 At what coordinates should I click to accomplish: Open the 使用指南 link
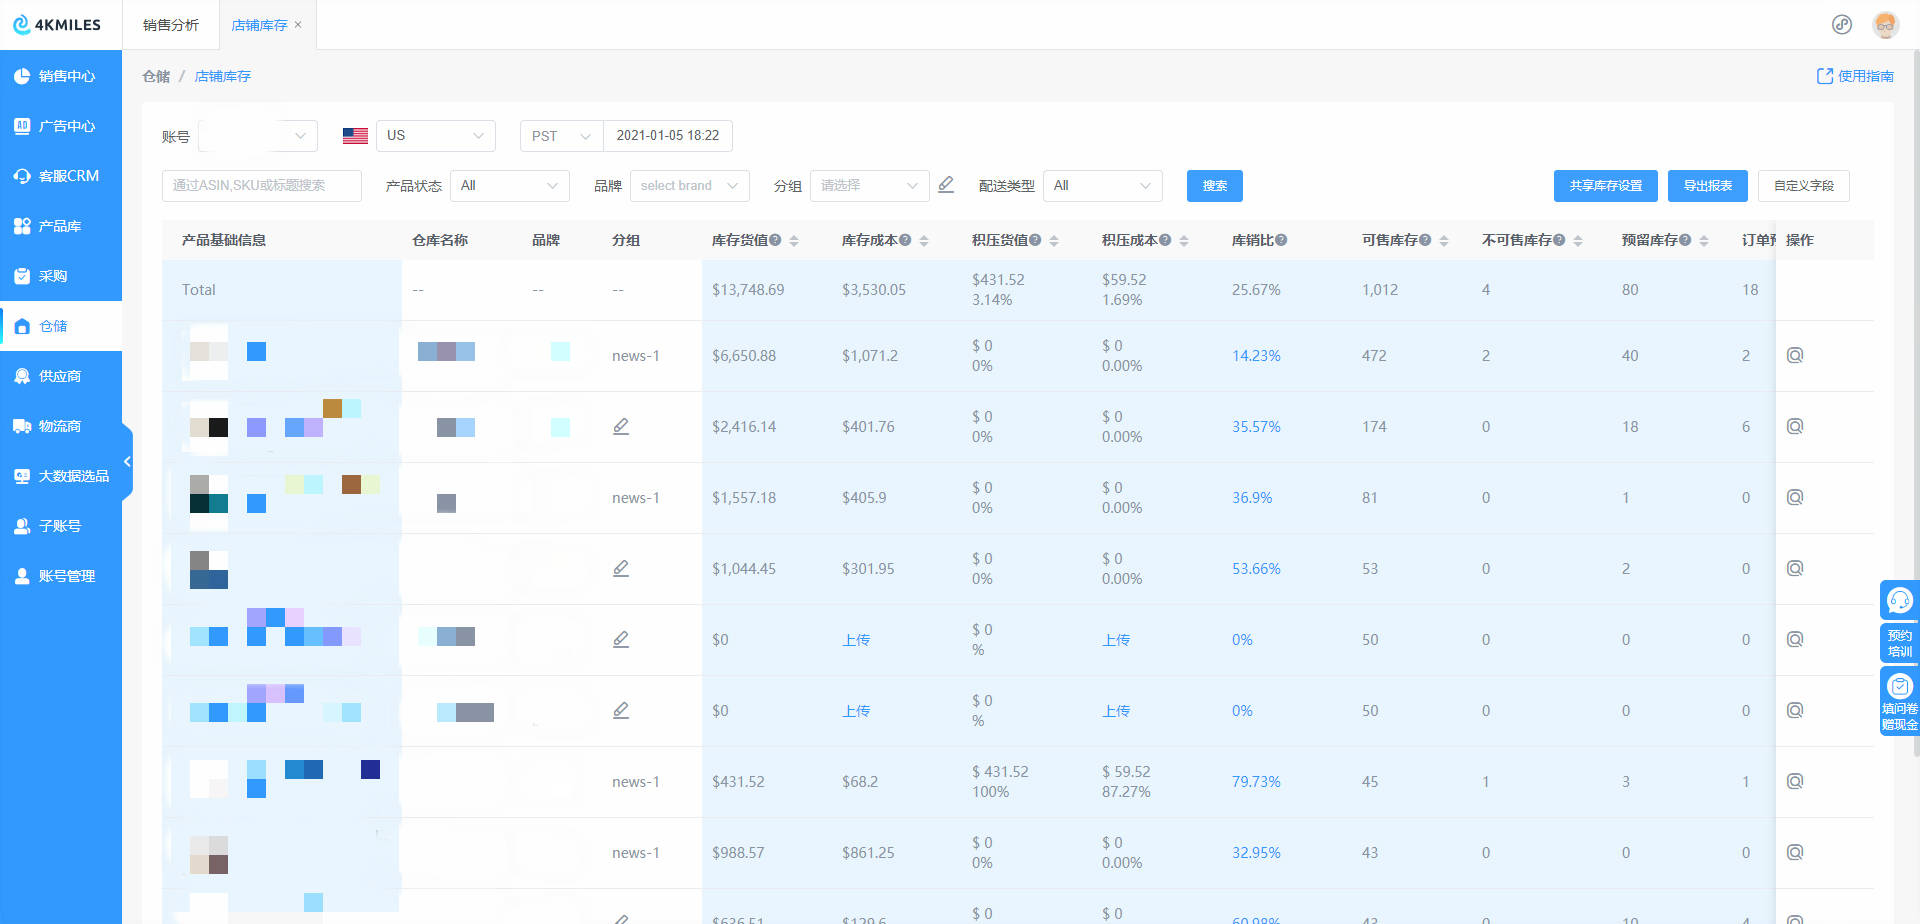tap(1855, 76)
